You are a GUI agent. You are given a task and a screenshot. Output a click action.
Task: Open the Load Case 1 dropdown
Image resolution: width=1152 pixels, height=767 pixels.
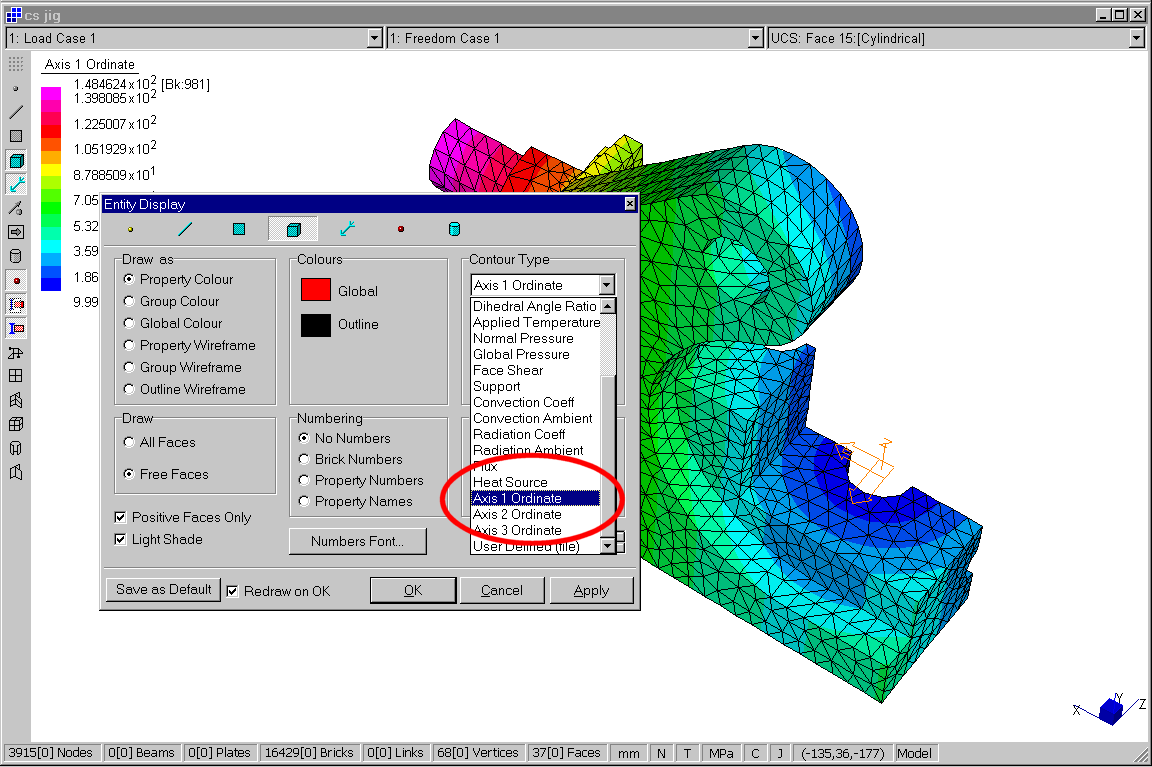click(375, 38)
